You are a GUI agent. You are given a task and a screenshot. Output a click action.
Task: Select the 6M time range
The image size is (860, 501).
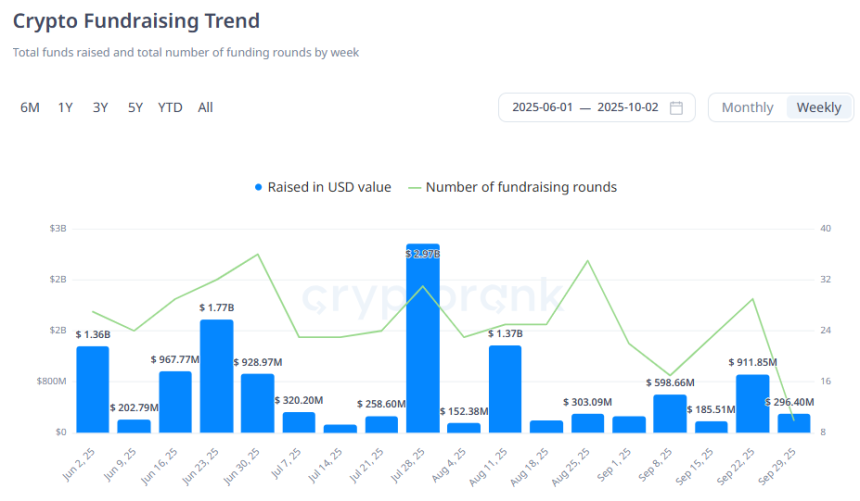30,108
